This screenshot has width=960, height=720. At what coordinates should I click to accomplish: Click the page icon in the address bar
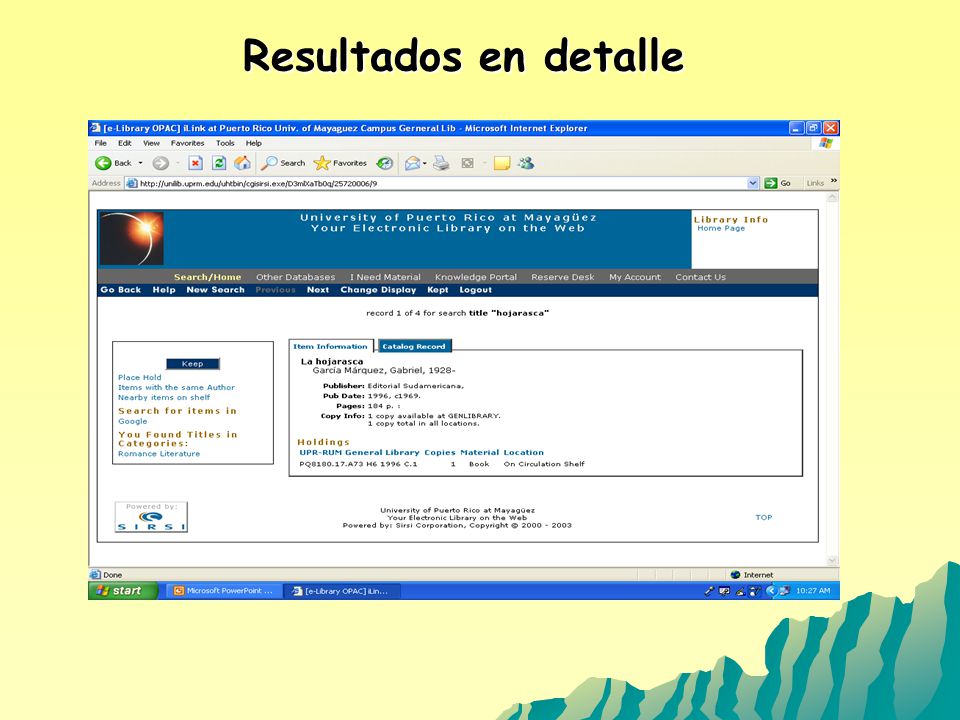(x=132, y=183)
